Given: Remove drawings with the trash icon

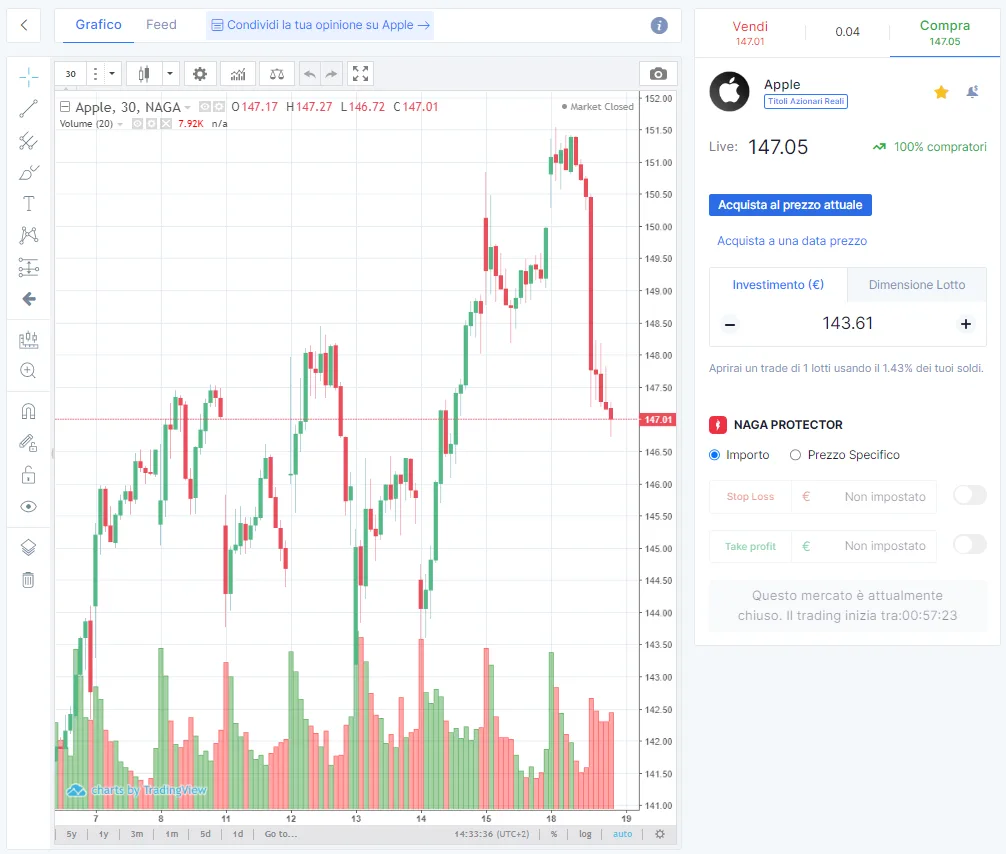Looking at the screenshot, I should 28,580.
